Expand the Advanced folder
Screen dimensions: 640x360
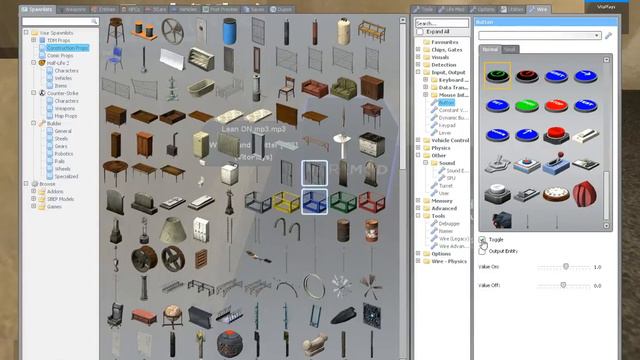pyautogui.click(x=418, y=208)
